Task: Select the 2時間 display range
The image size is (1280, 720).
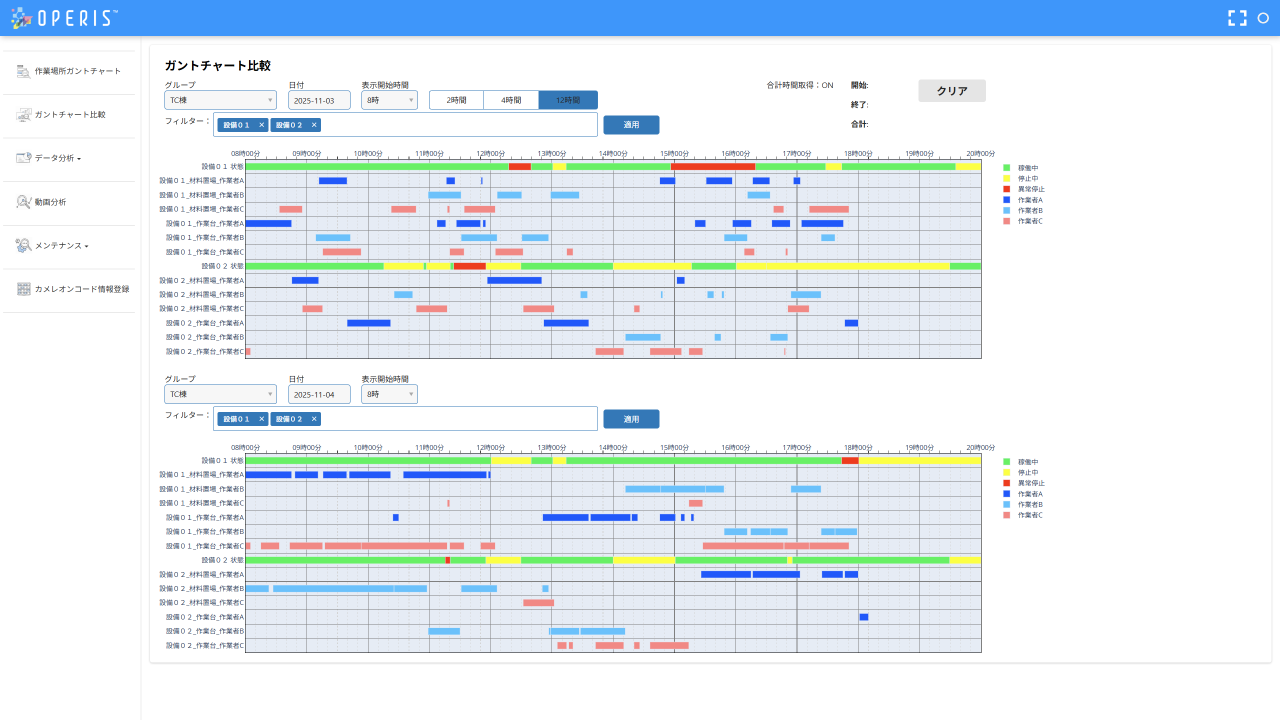Action: 456,100
